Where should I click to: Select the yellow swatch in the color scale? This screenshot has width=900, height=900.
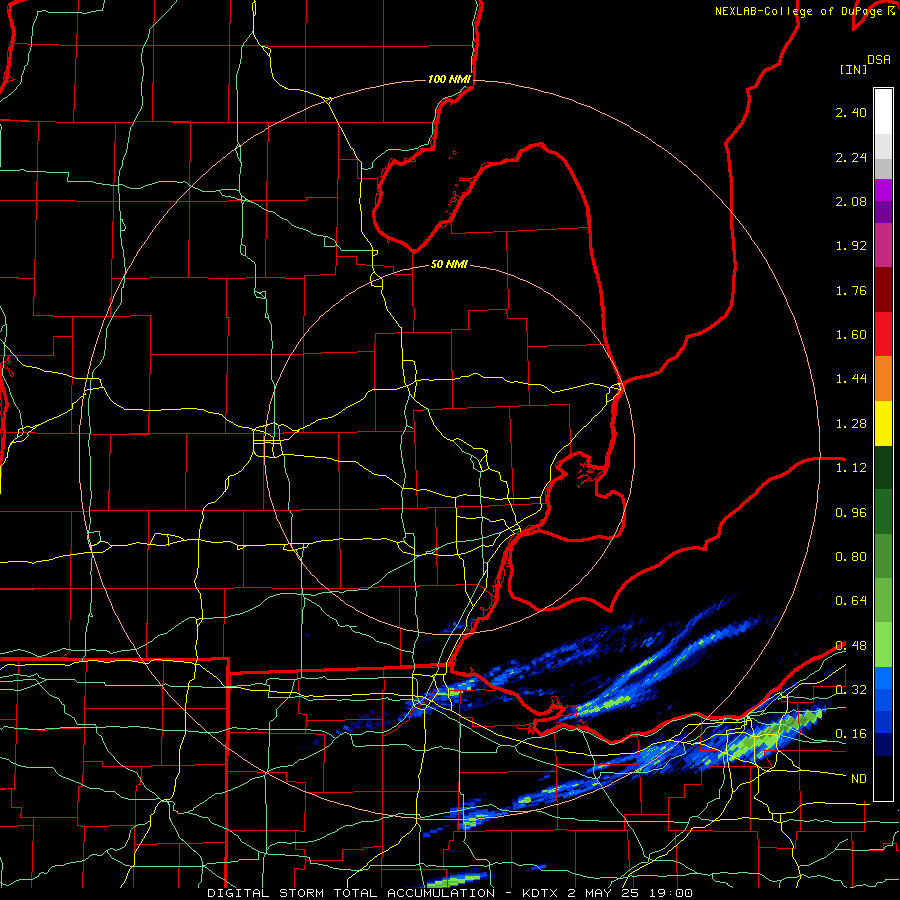tap(883, 424)
